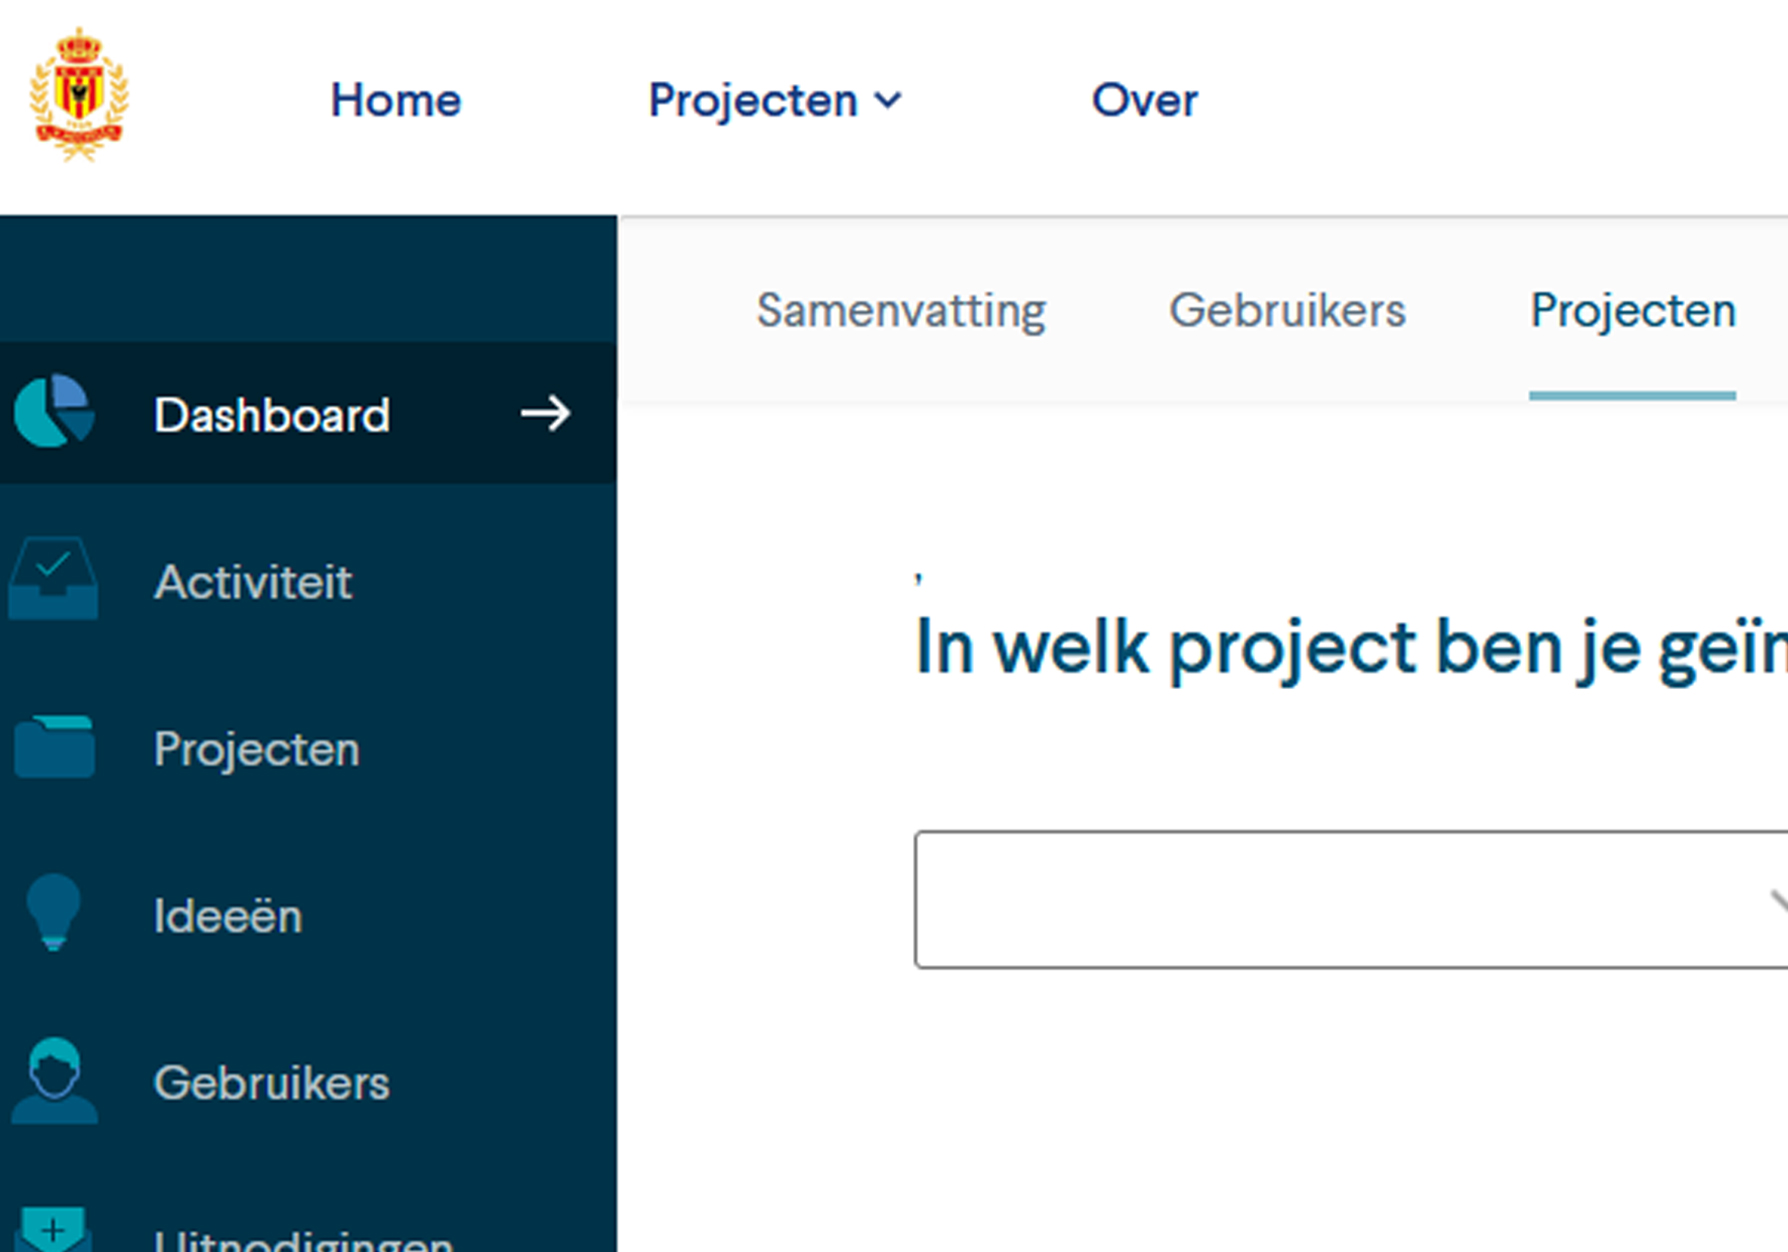
Task: Select the Ideeën lightbulb icon
Action: pos(54,912)
